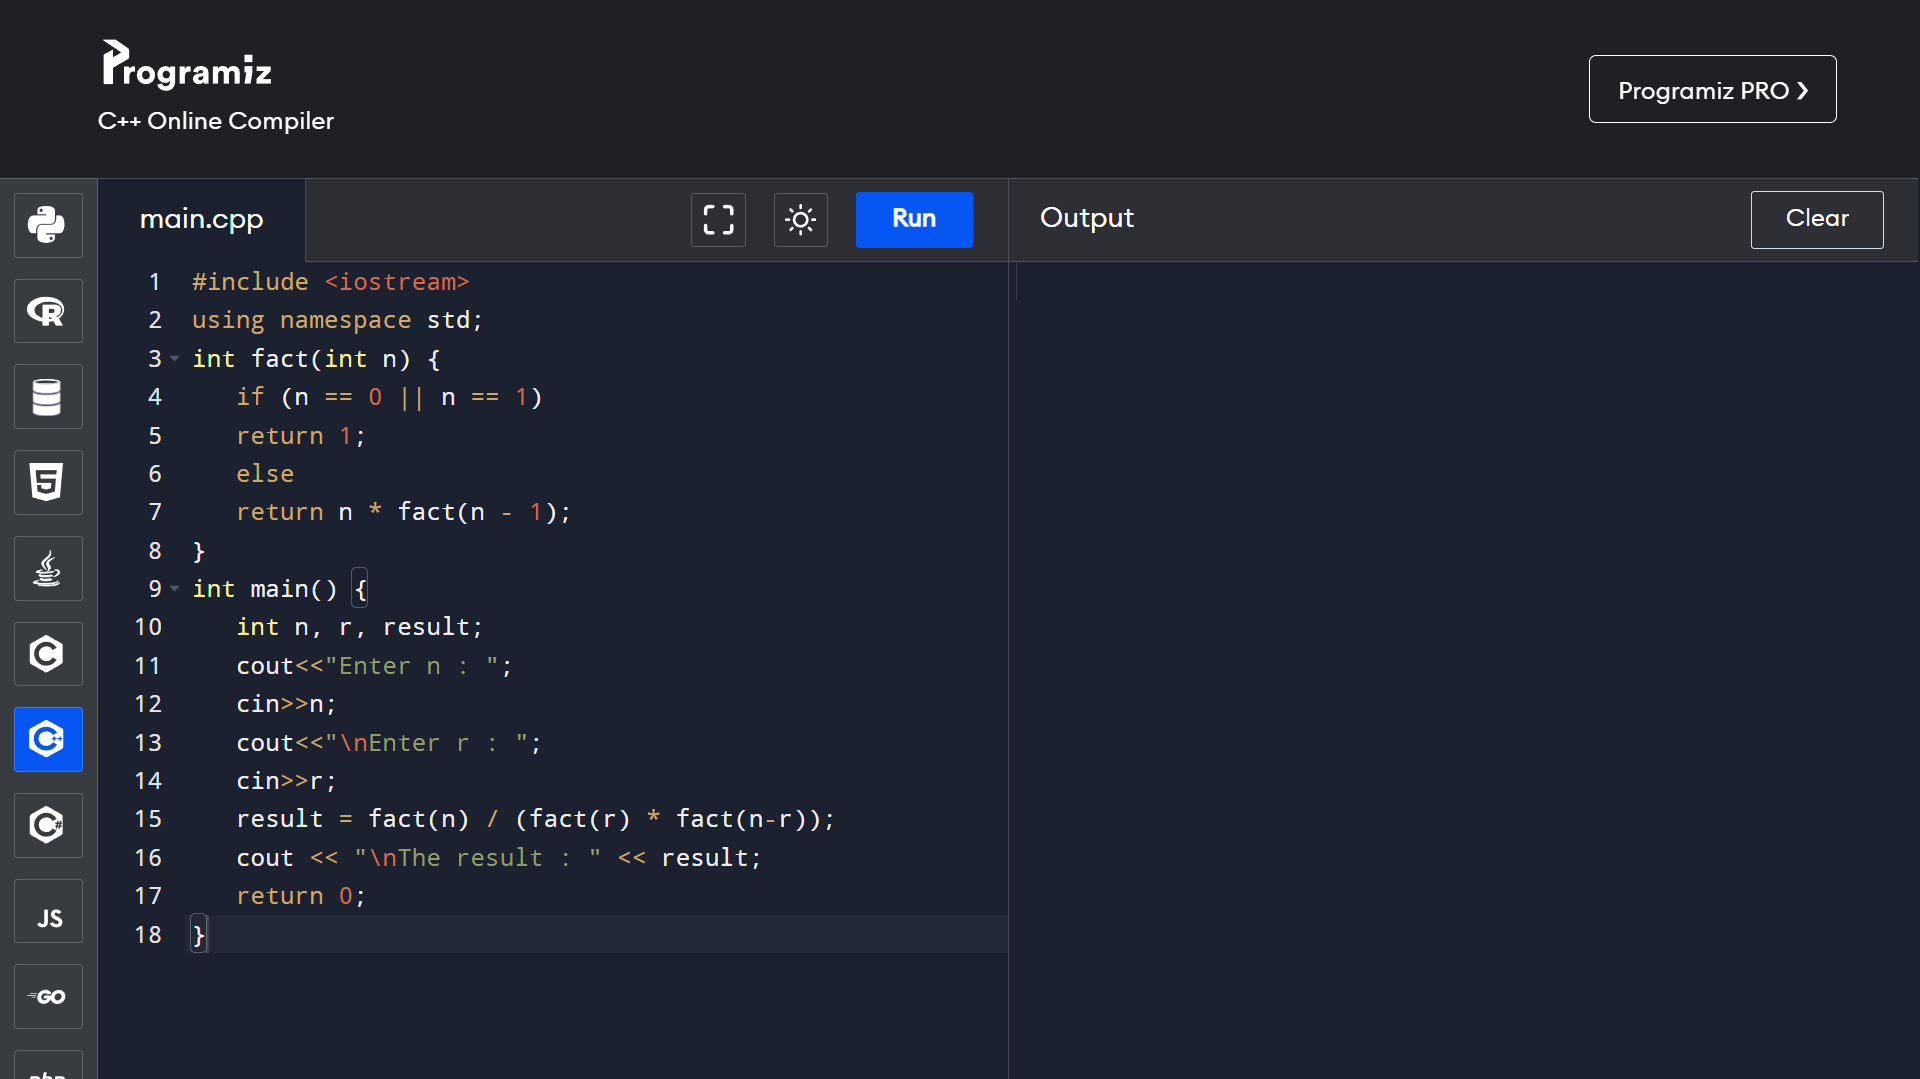Viewport: 1920px width, 1079px height.
Task: Click the 'cout<<"\nEnter r : ";' line
Action: tap(389, 743)
